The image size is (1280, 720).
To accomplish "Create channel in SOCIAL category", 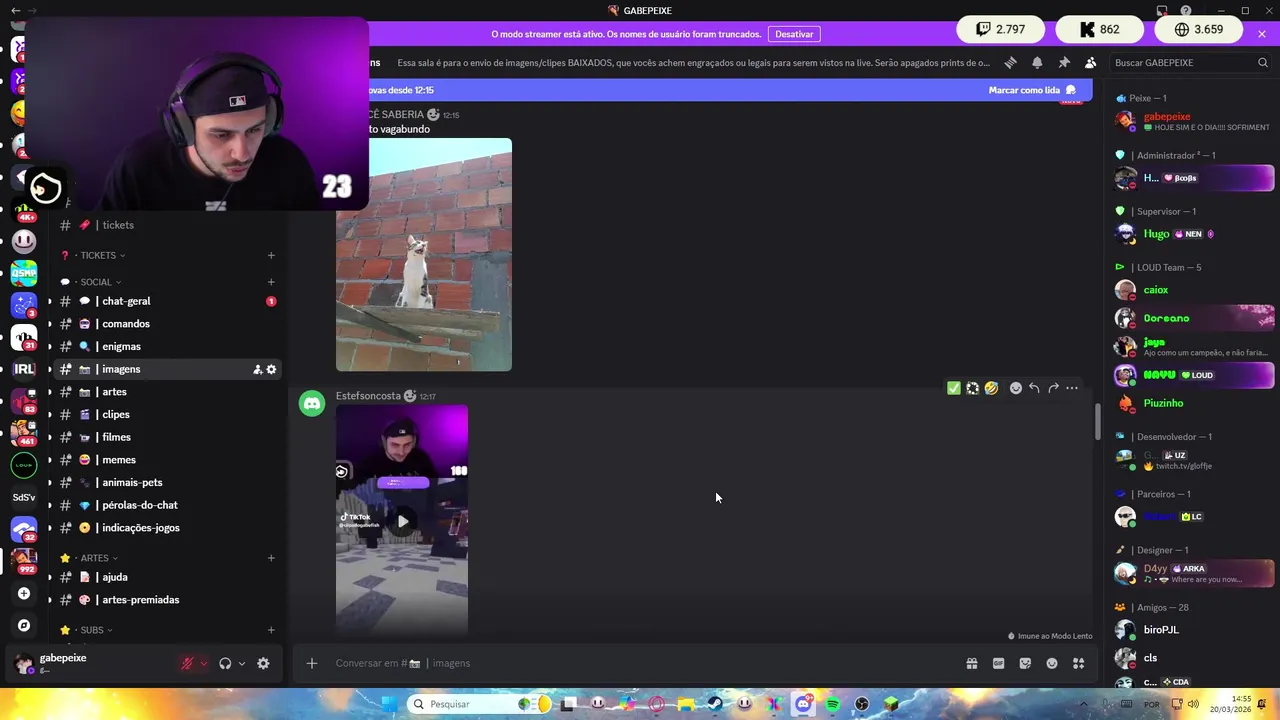I will pos(271,282).
